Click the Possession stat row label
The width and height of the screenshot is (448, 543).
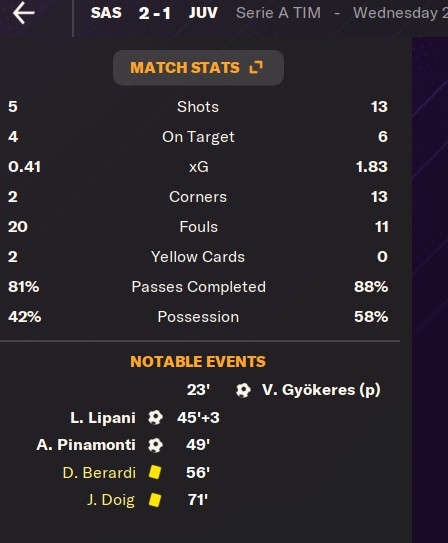tap(198, 317)
